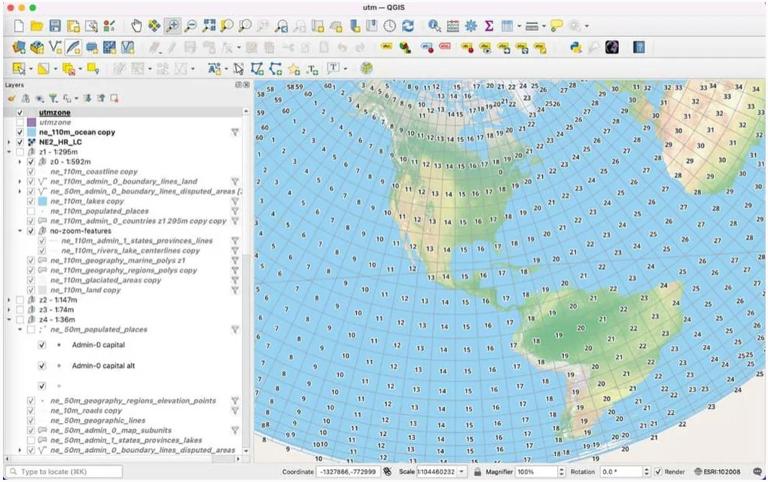The width and height of the screenshot is (768, 482).
Task: Click New Shapefile Layer icon
Action: click(x=55, y=48)
